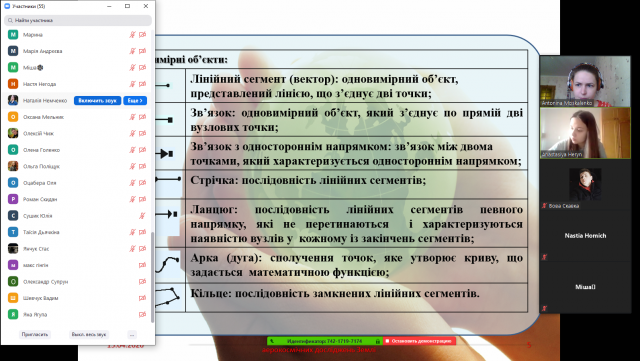Click Выкл. весь звук to mute all participants
This screenshot has height=361, width=640.
[89, 334]
